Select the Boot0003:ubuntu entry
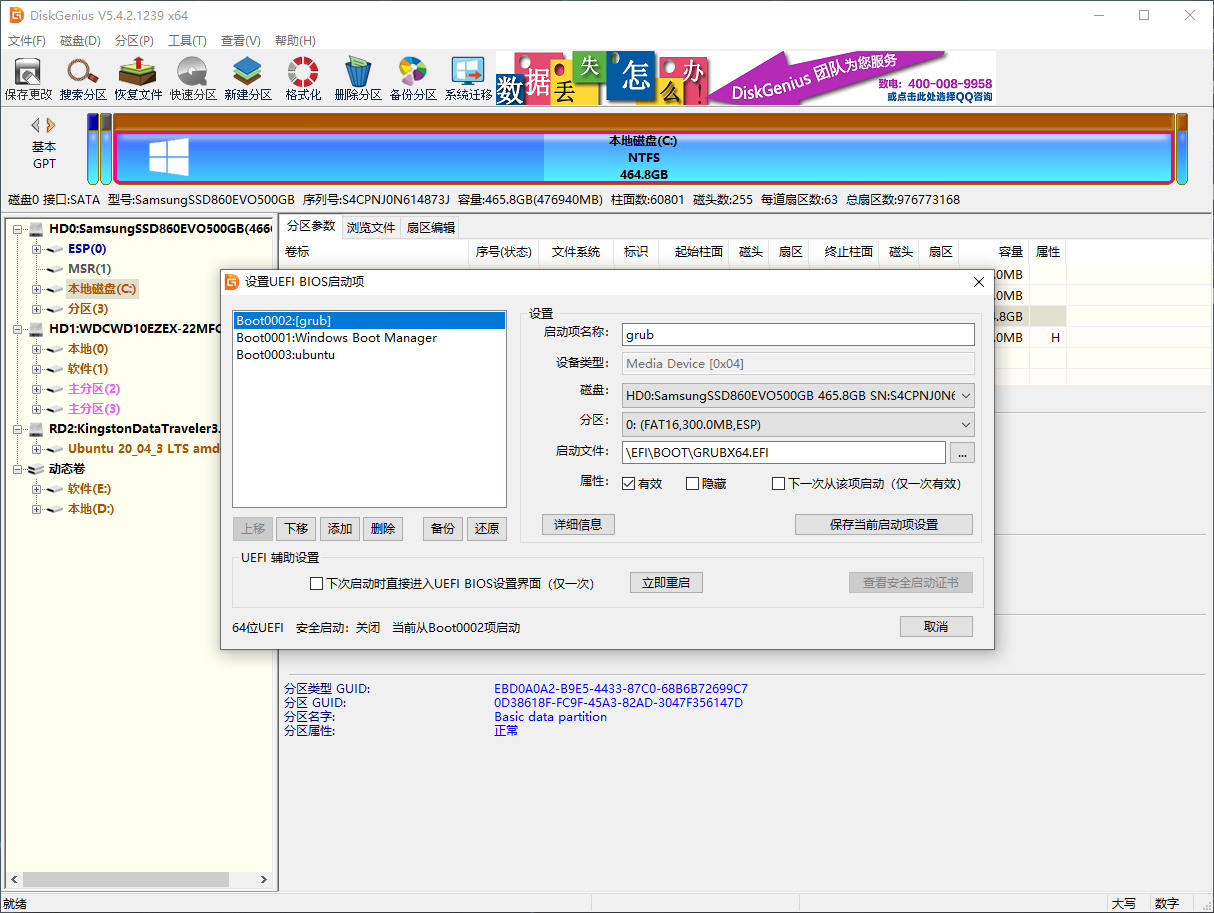Image resolution: width=1214 pixels, height=913 pixels. tap(286, 355)
